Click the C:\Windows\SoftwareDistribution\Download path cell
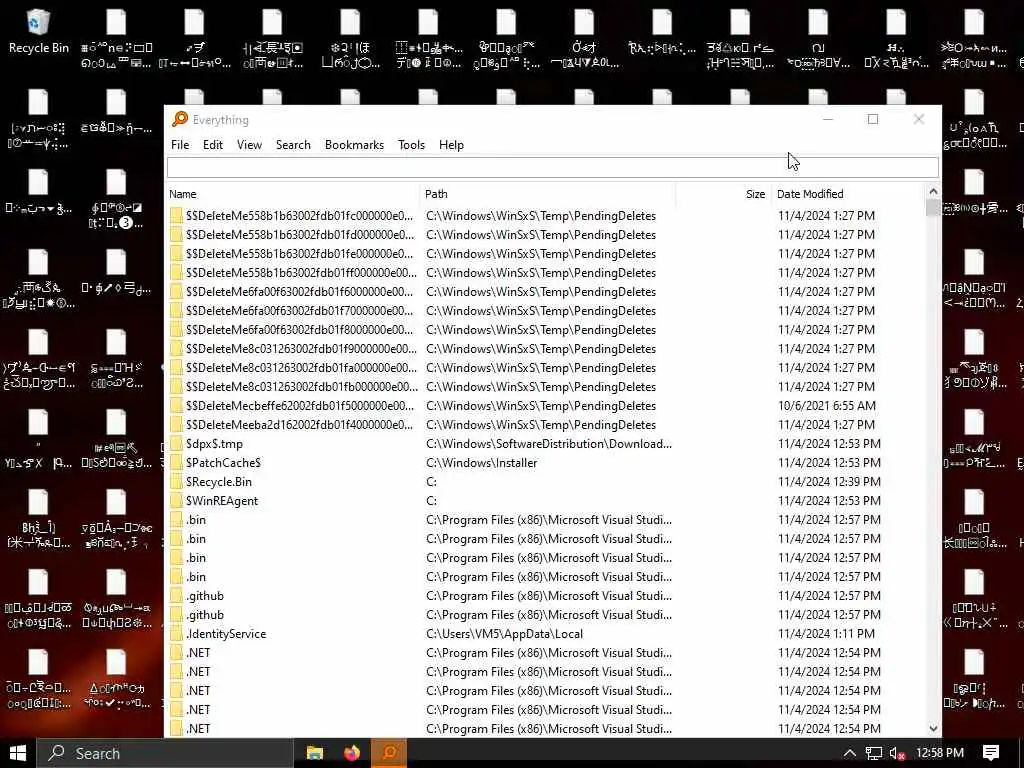Screen dimensions: 1024x768 pyautogui.click(x=549, y=444)
